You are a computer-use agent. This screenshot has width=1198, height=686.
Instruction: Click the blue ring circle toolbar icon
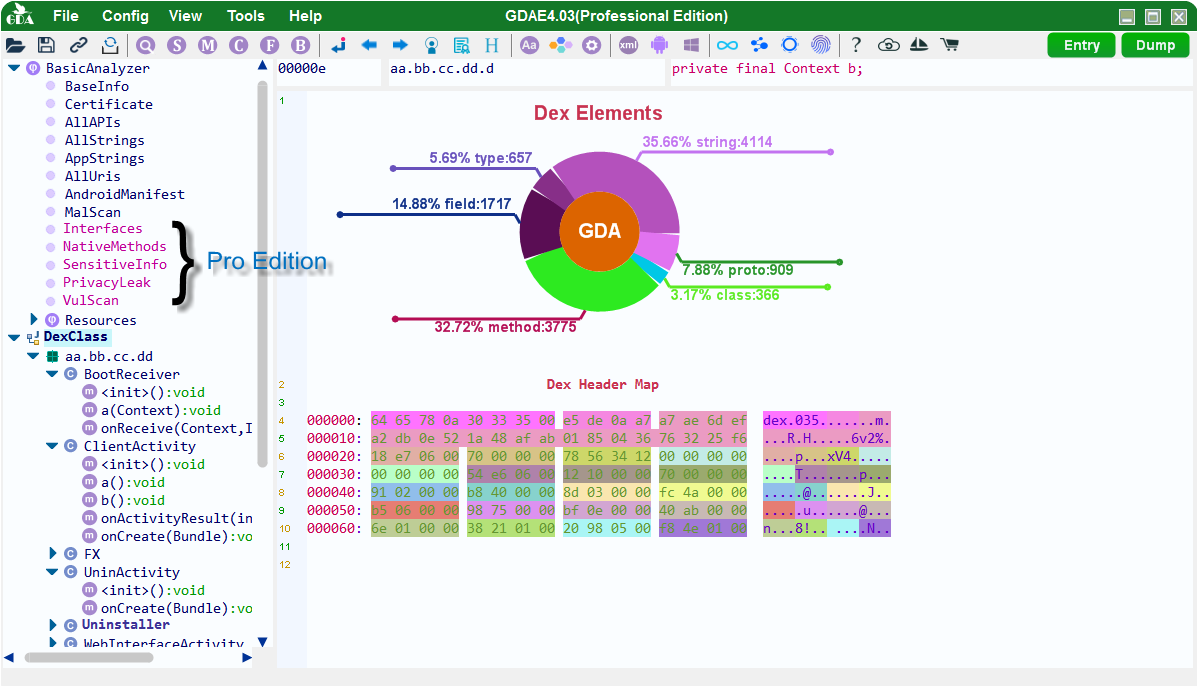[x=790, y=45]
